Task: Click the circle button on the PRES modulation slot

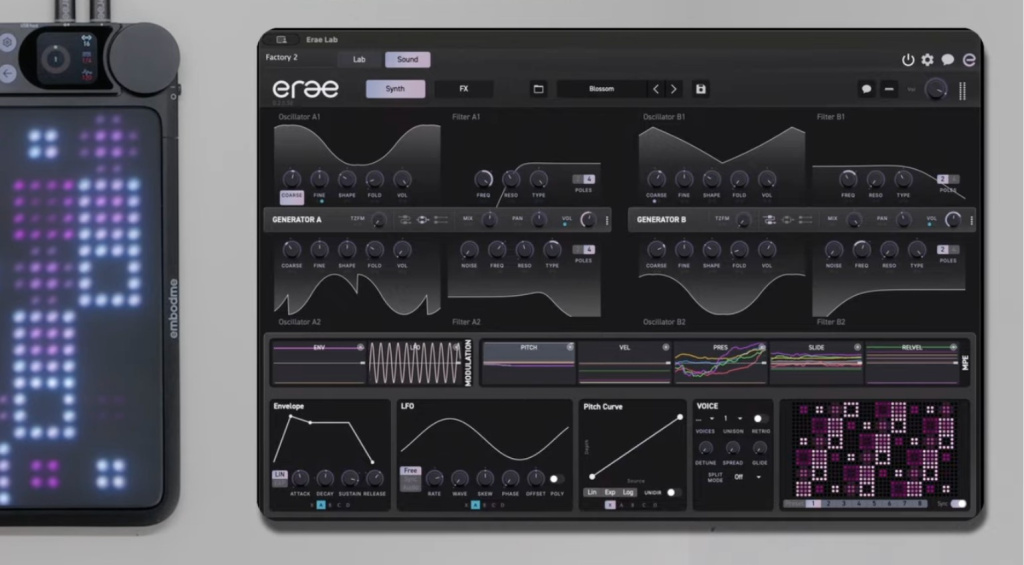Action: (x=761, y=347)
